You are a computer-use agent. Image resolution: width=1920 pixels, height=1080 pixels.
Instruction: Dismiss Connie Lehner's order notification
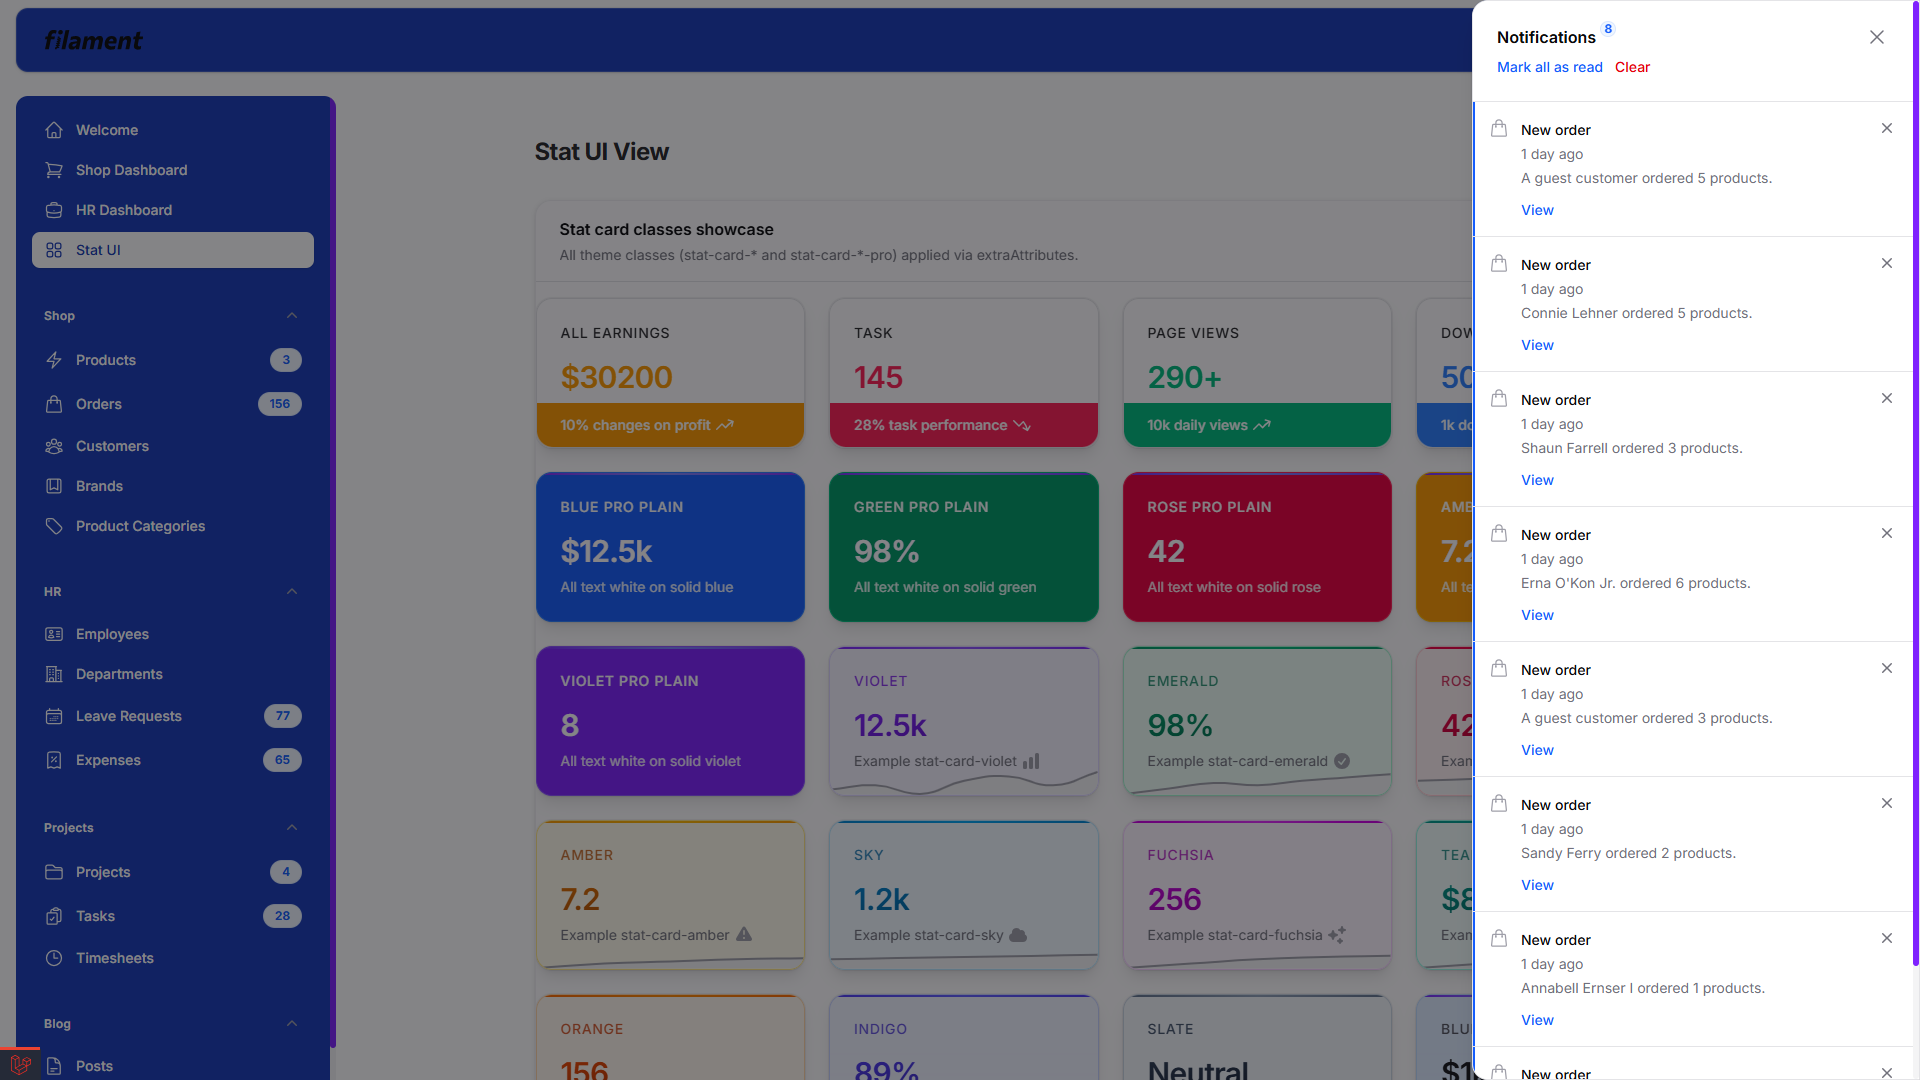[1887, 263]
